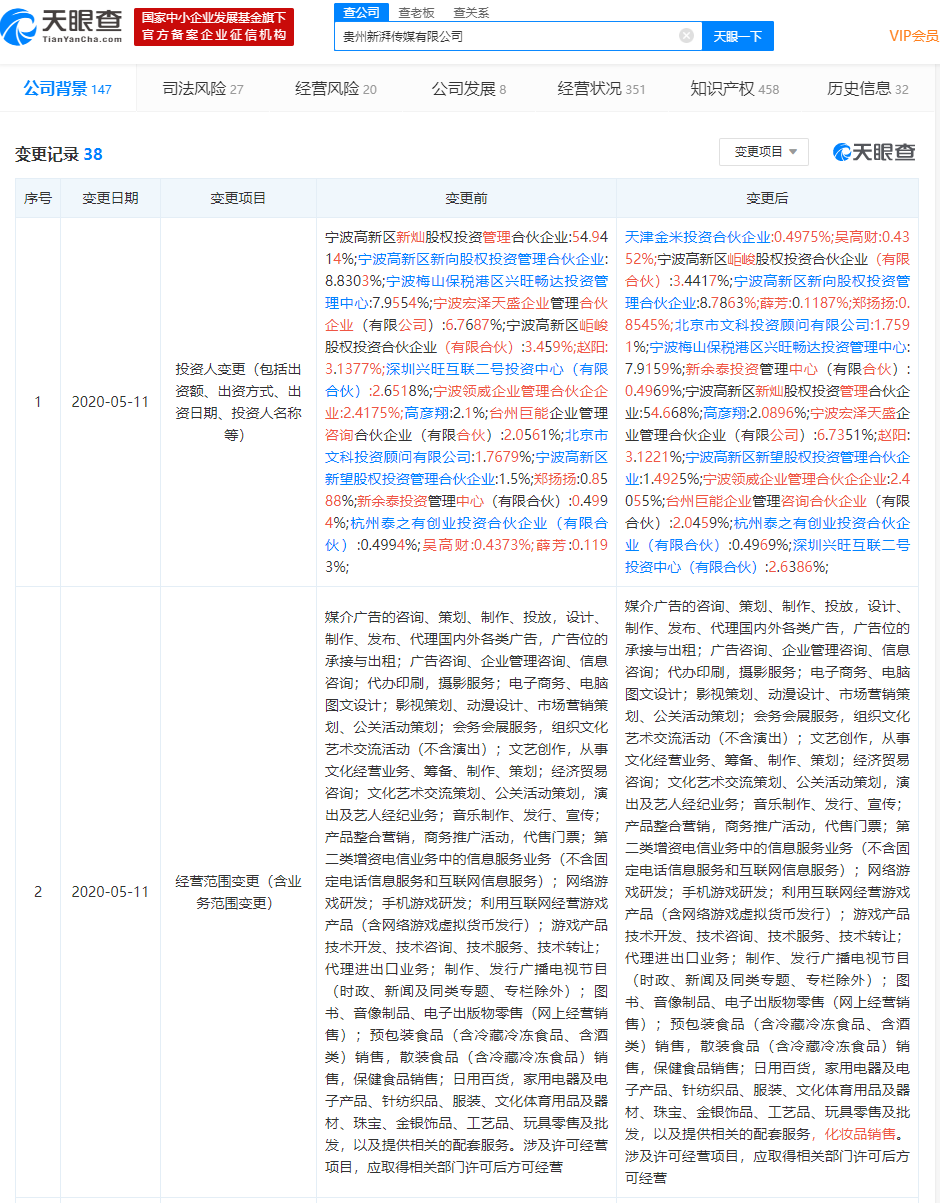Click the TianYanCha logo at top left

pos(61,26)
